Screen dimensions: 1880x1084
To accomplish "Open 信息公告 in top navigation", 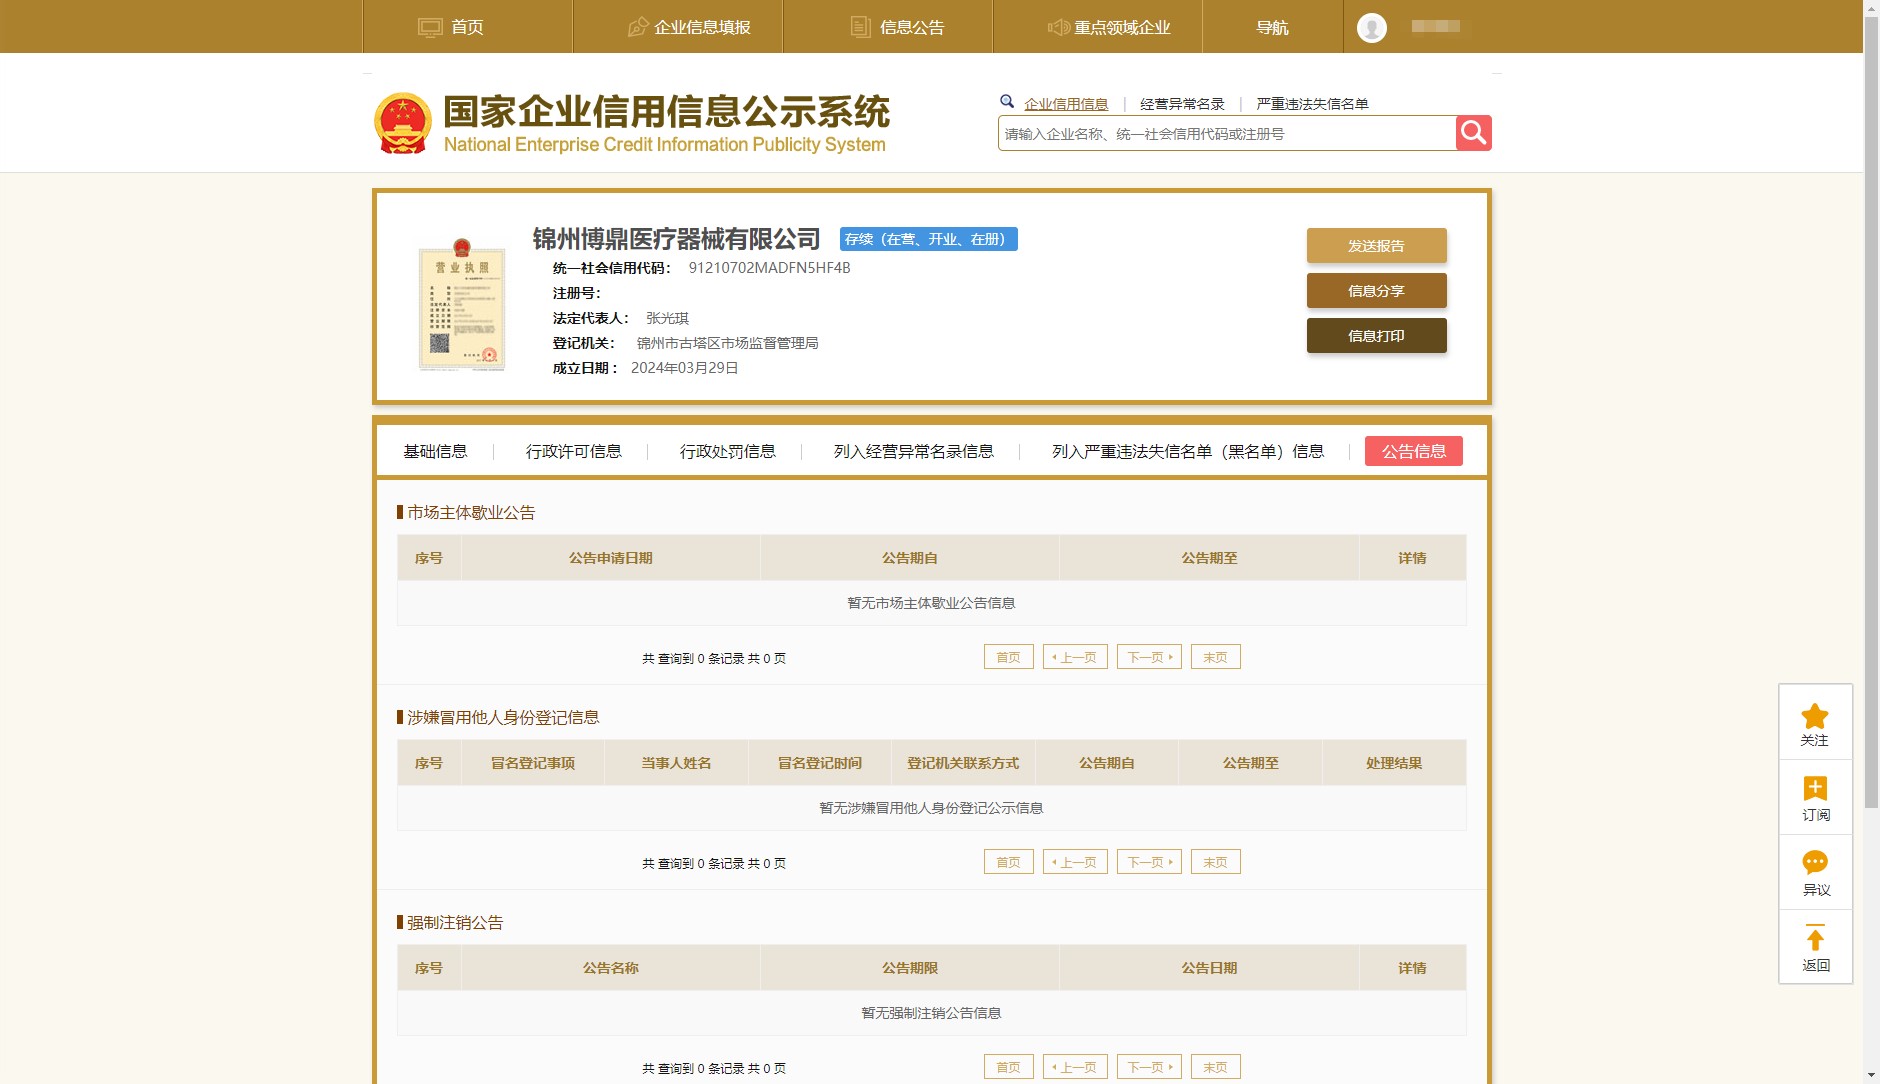I will coord(897,27).
